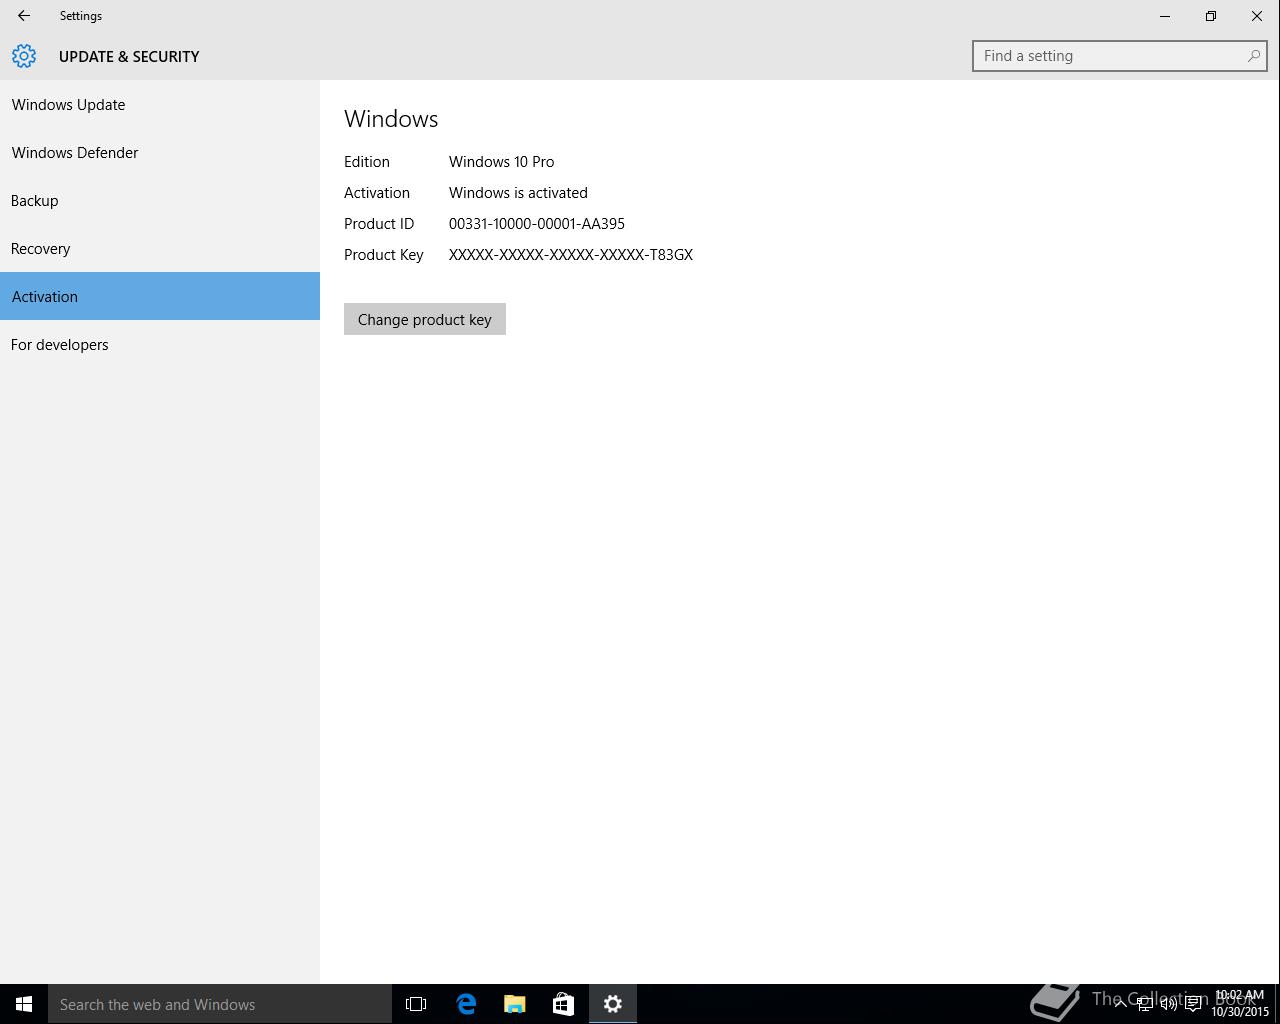Screen dimensions: 1280x1024
Task: Click the Change product key button
Action: (x=425, y=319)
